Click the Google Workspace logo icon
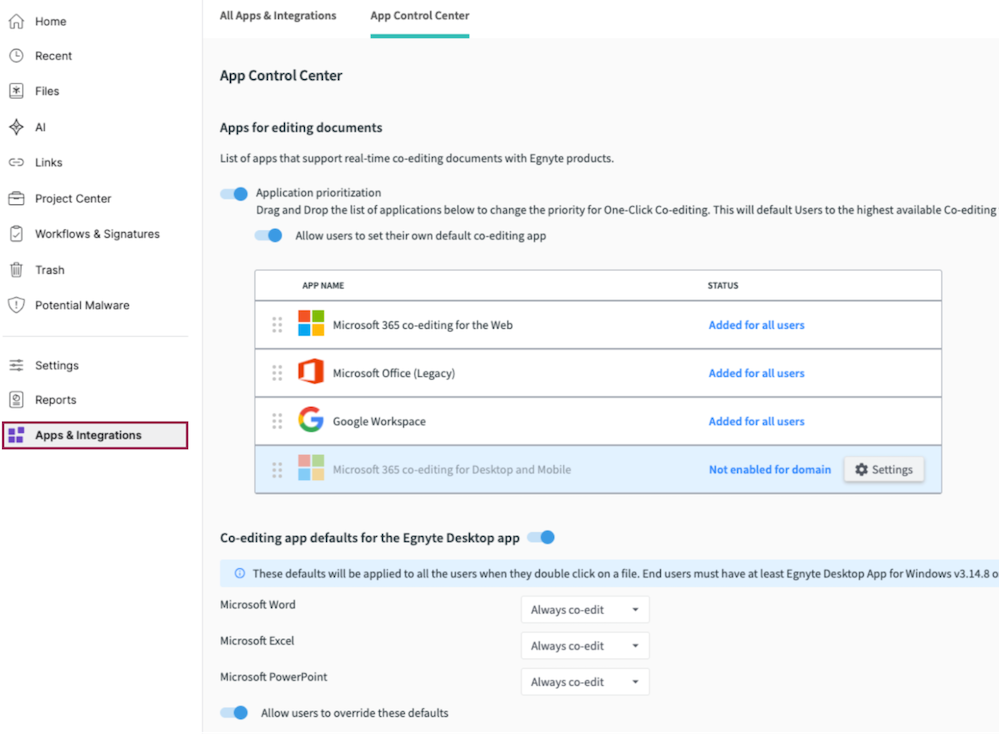 pyautogui.click(x=311, y=420)
